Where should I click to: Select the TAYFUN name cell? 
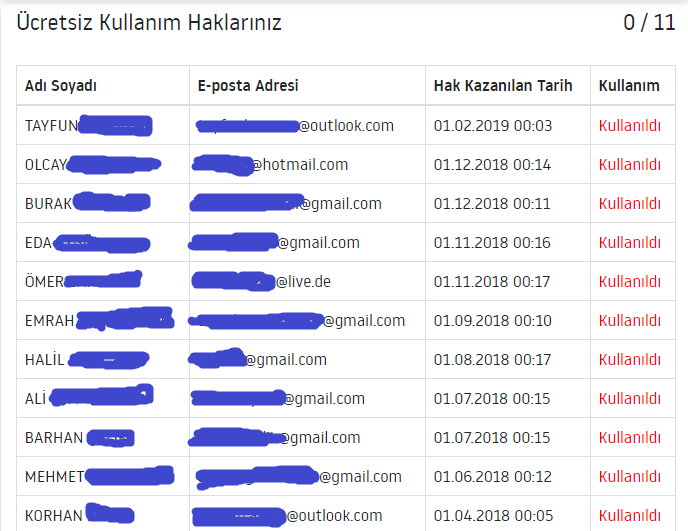coord(103,125)
